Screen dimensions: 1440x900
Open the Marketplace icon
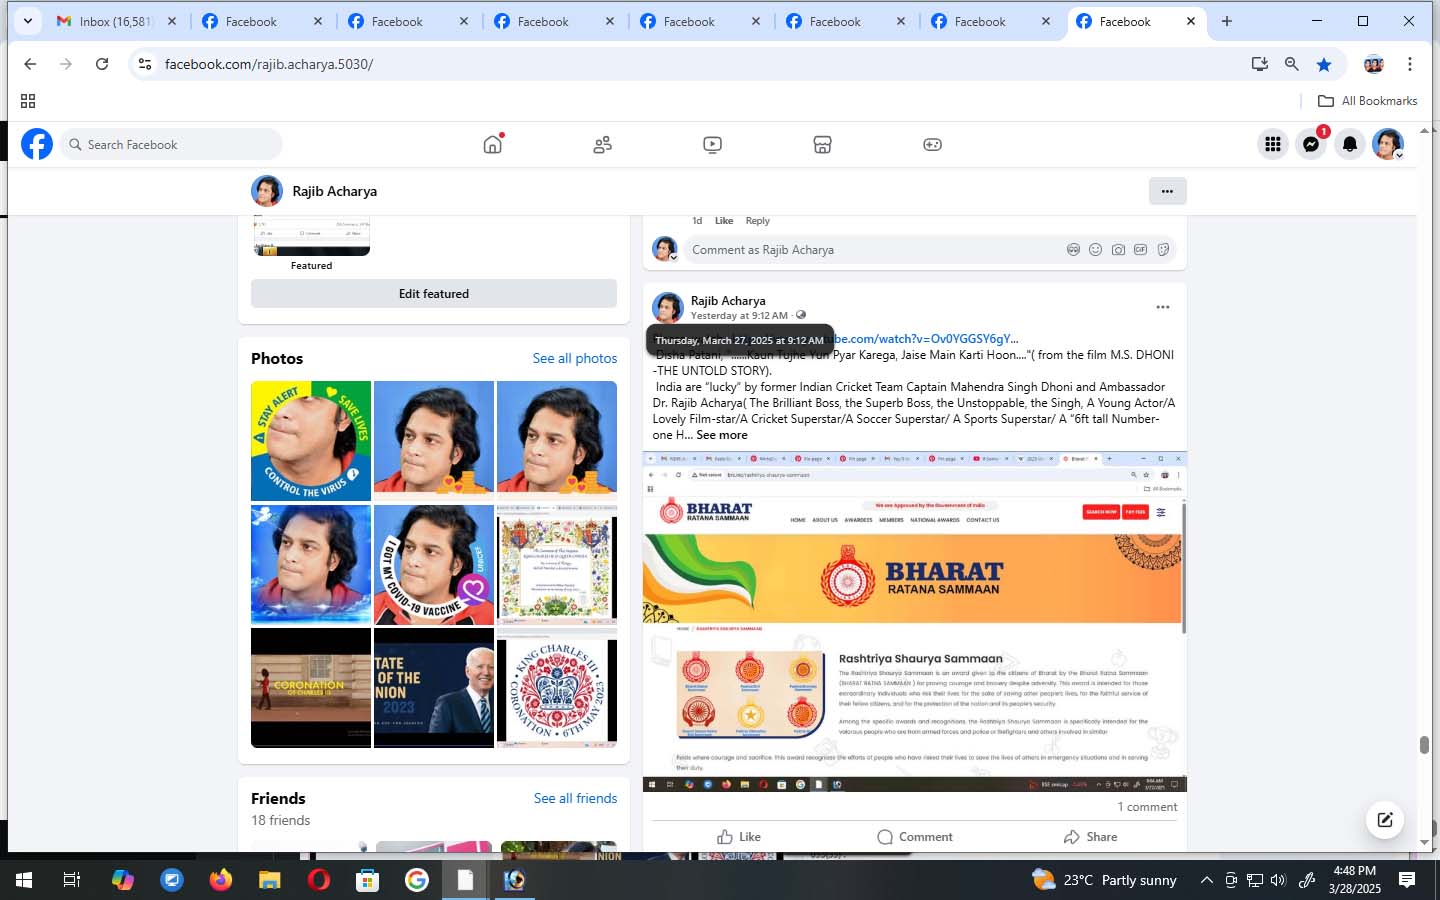coord(822,145)
